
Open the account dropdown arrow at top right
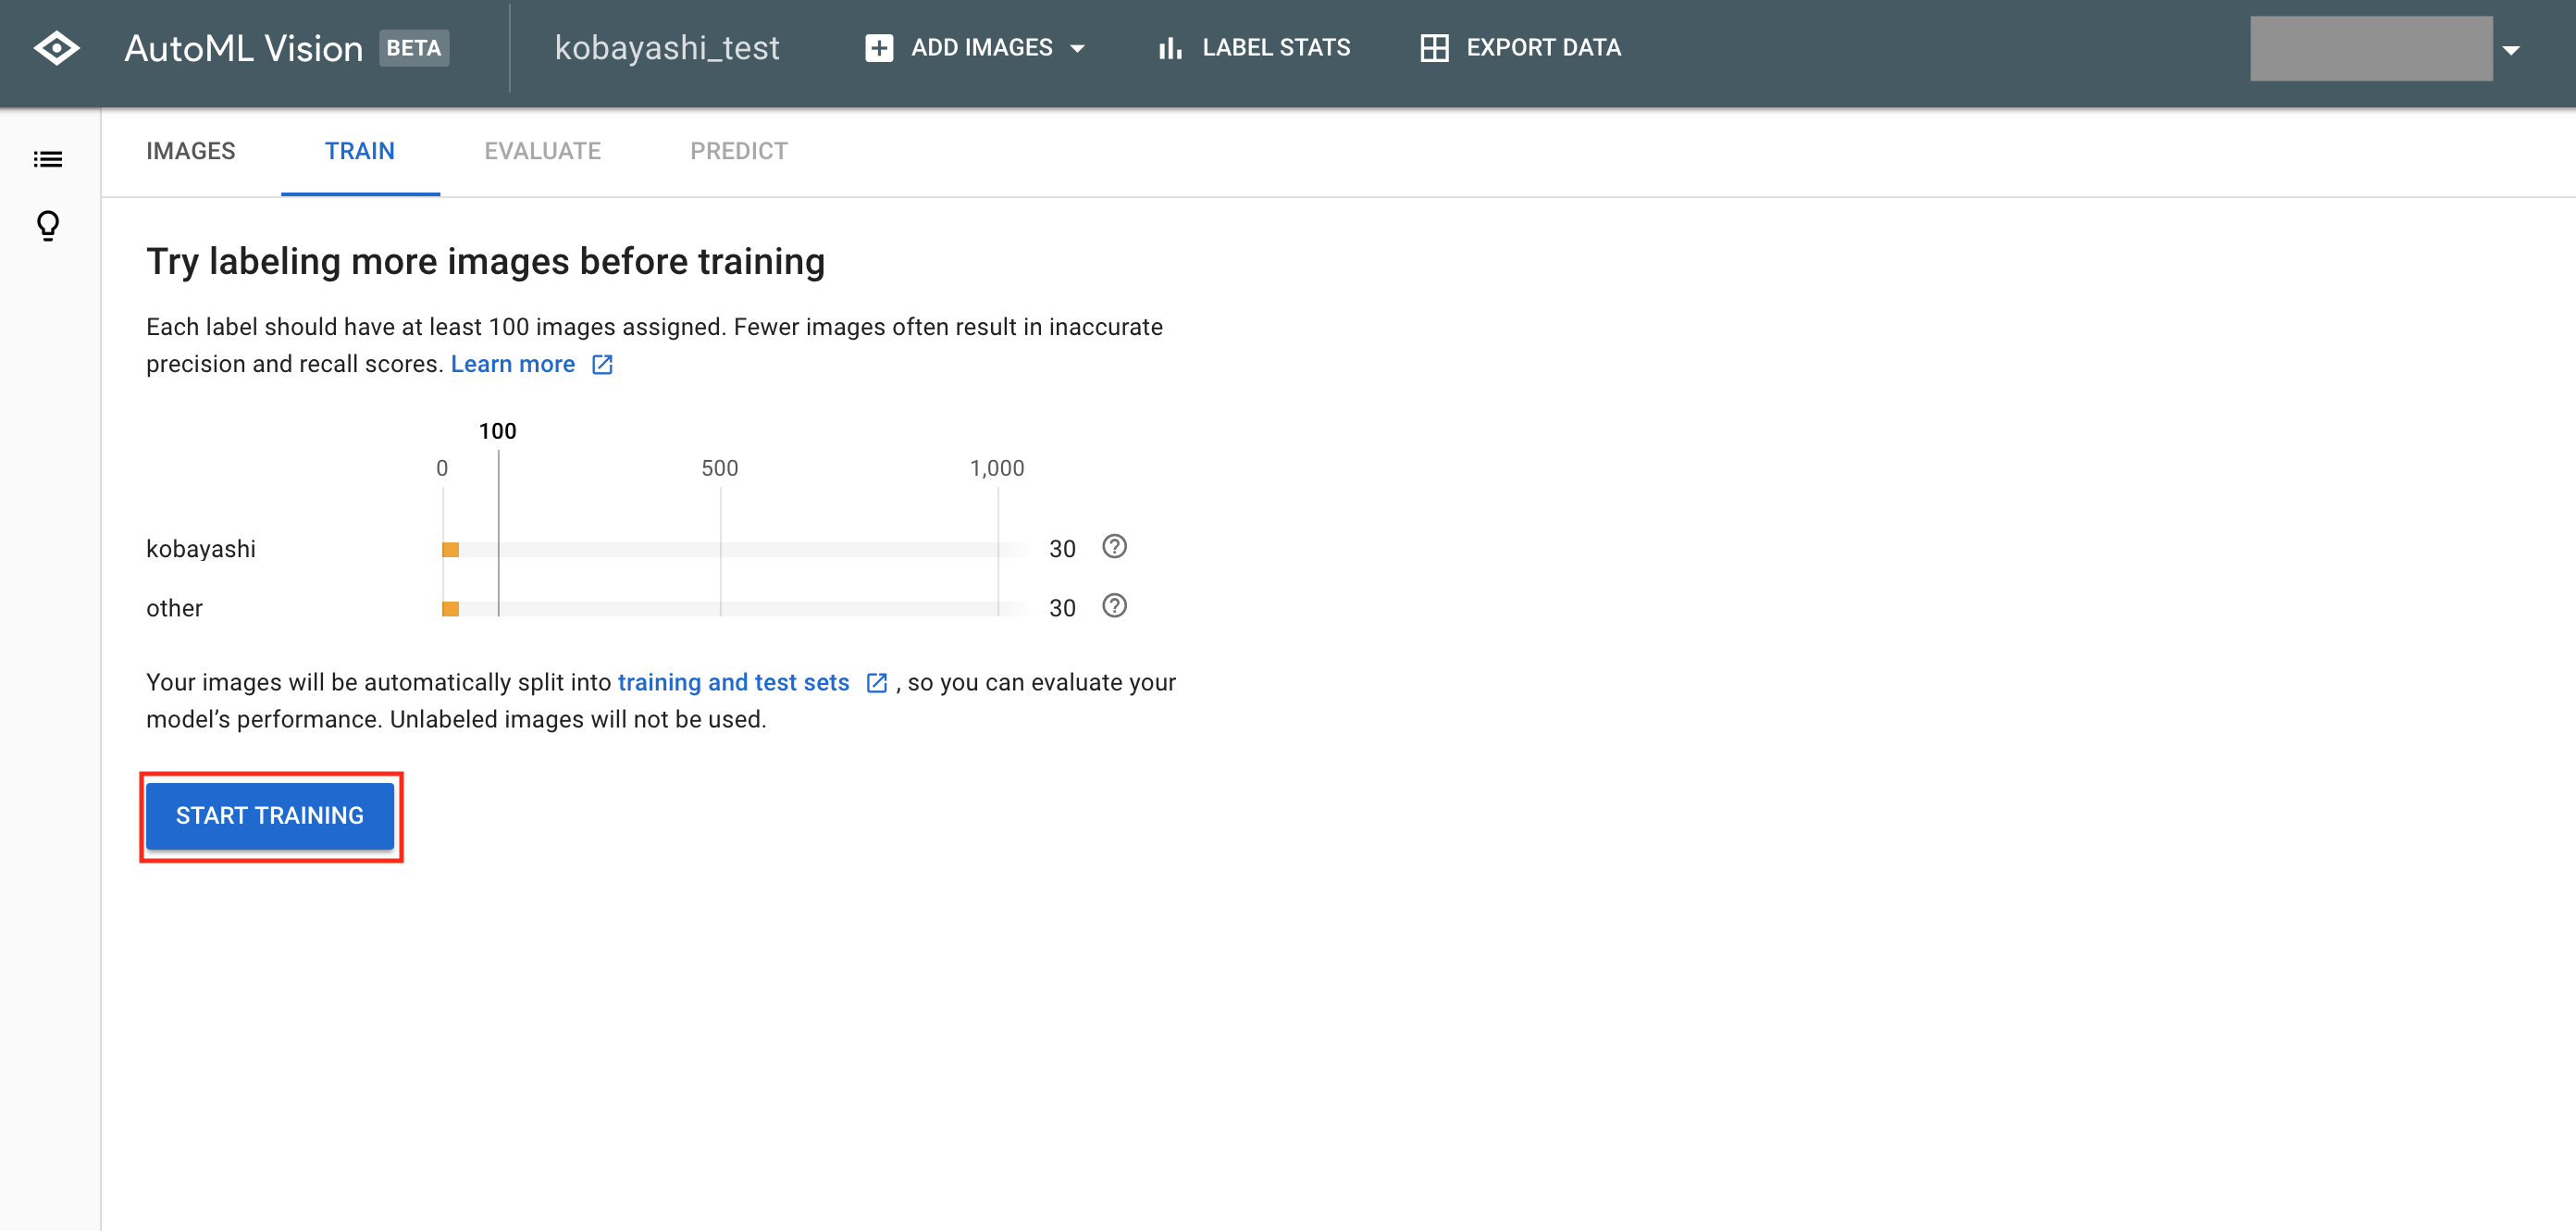pos(2510,50)
